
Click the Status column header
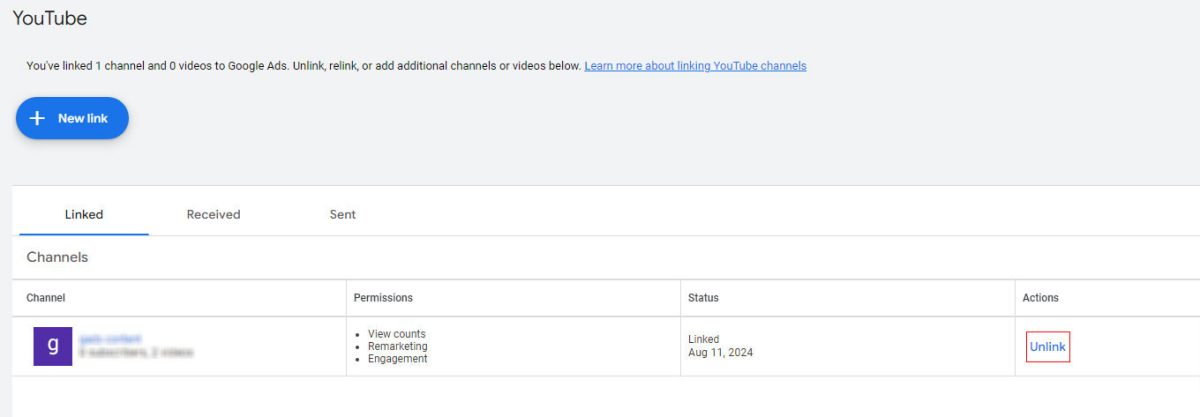coord(703,298)
